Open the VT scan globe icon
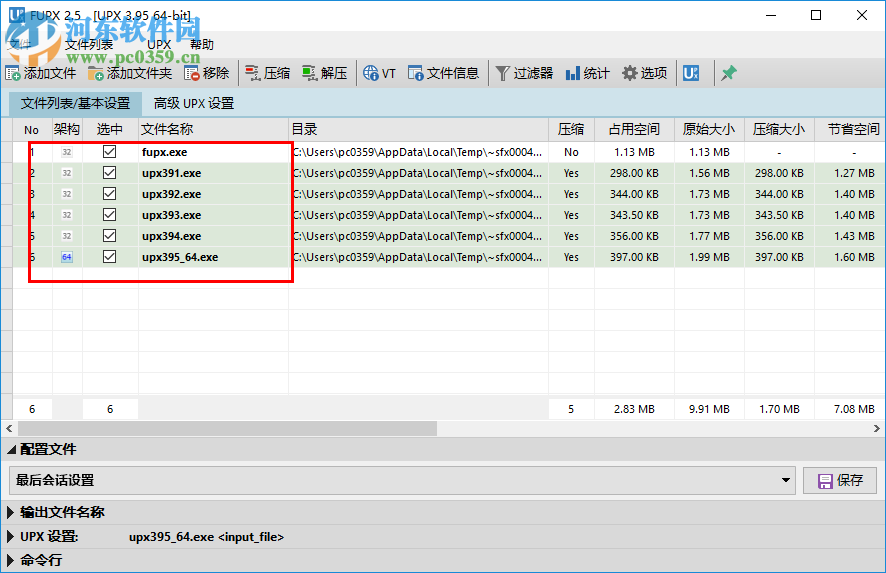 click(x=371, y=73)
